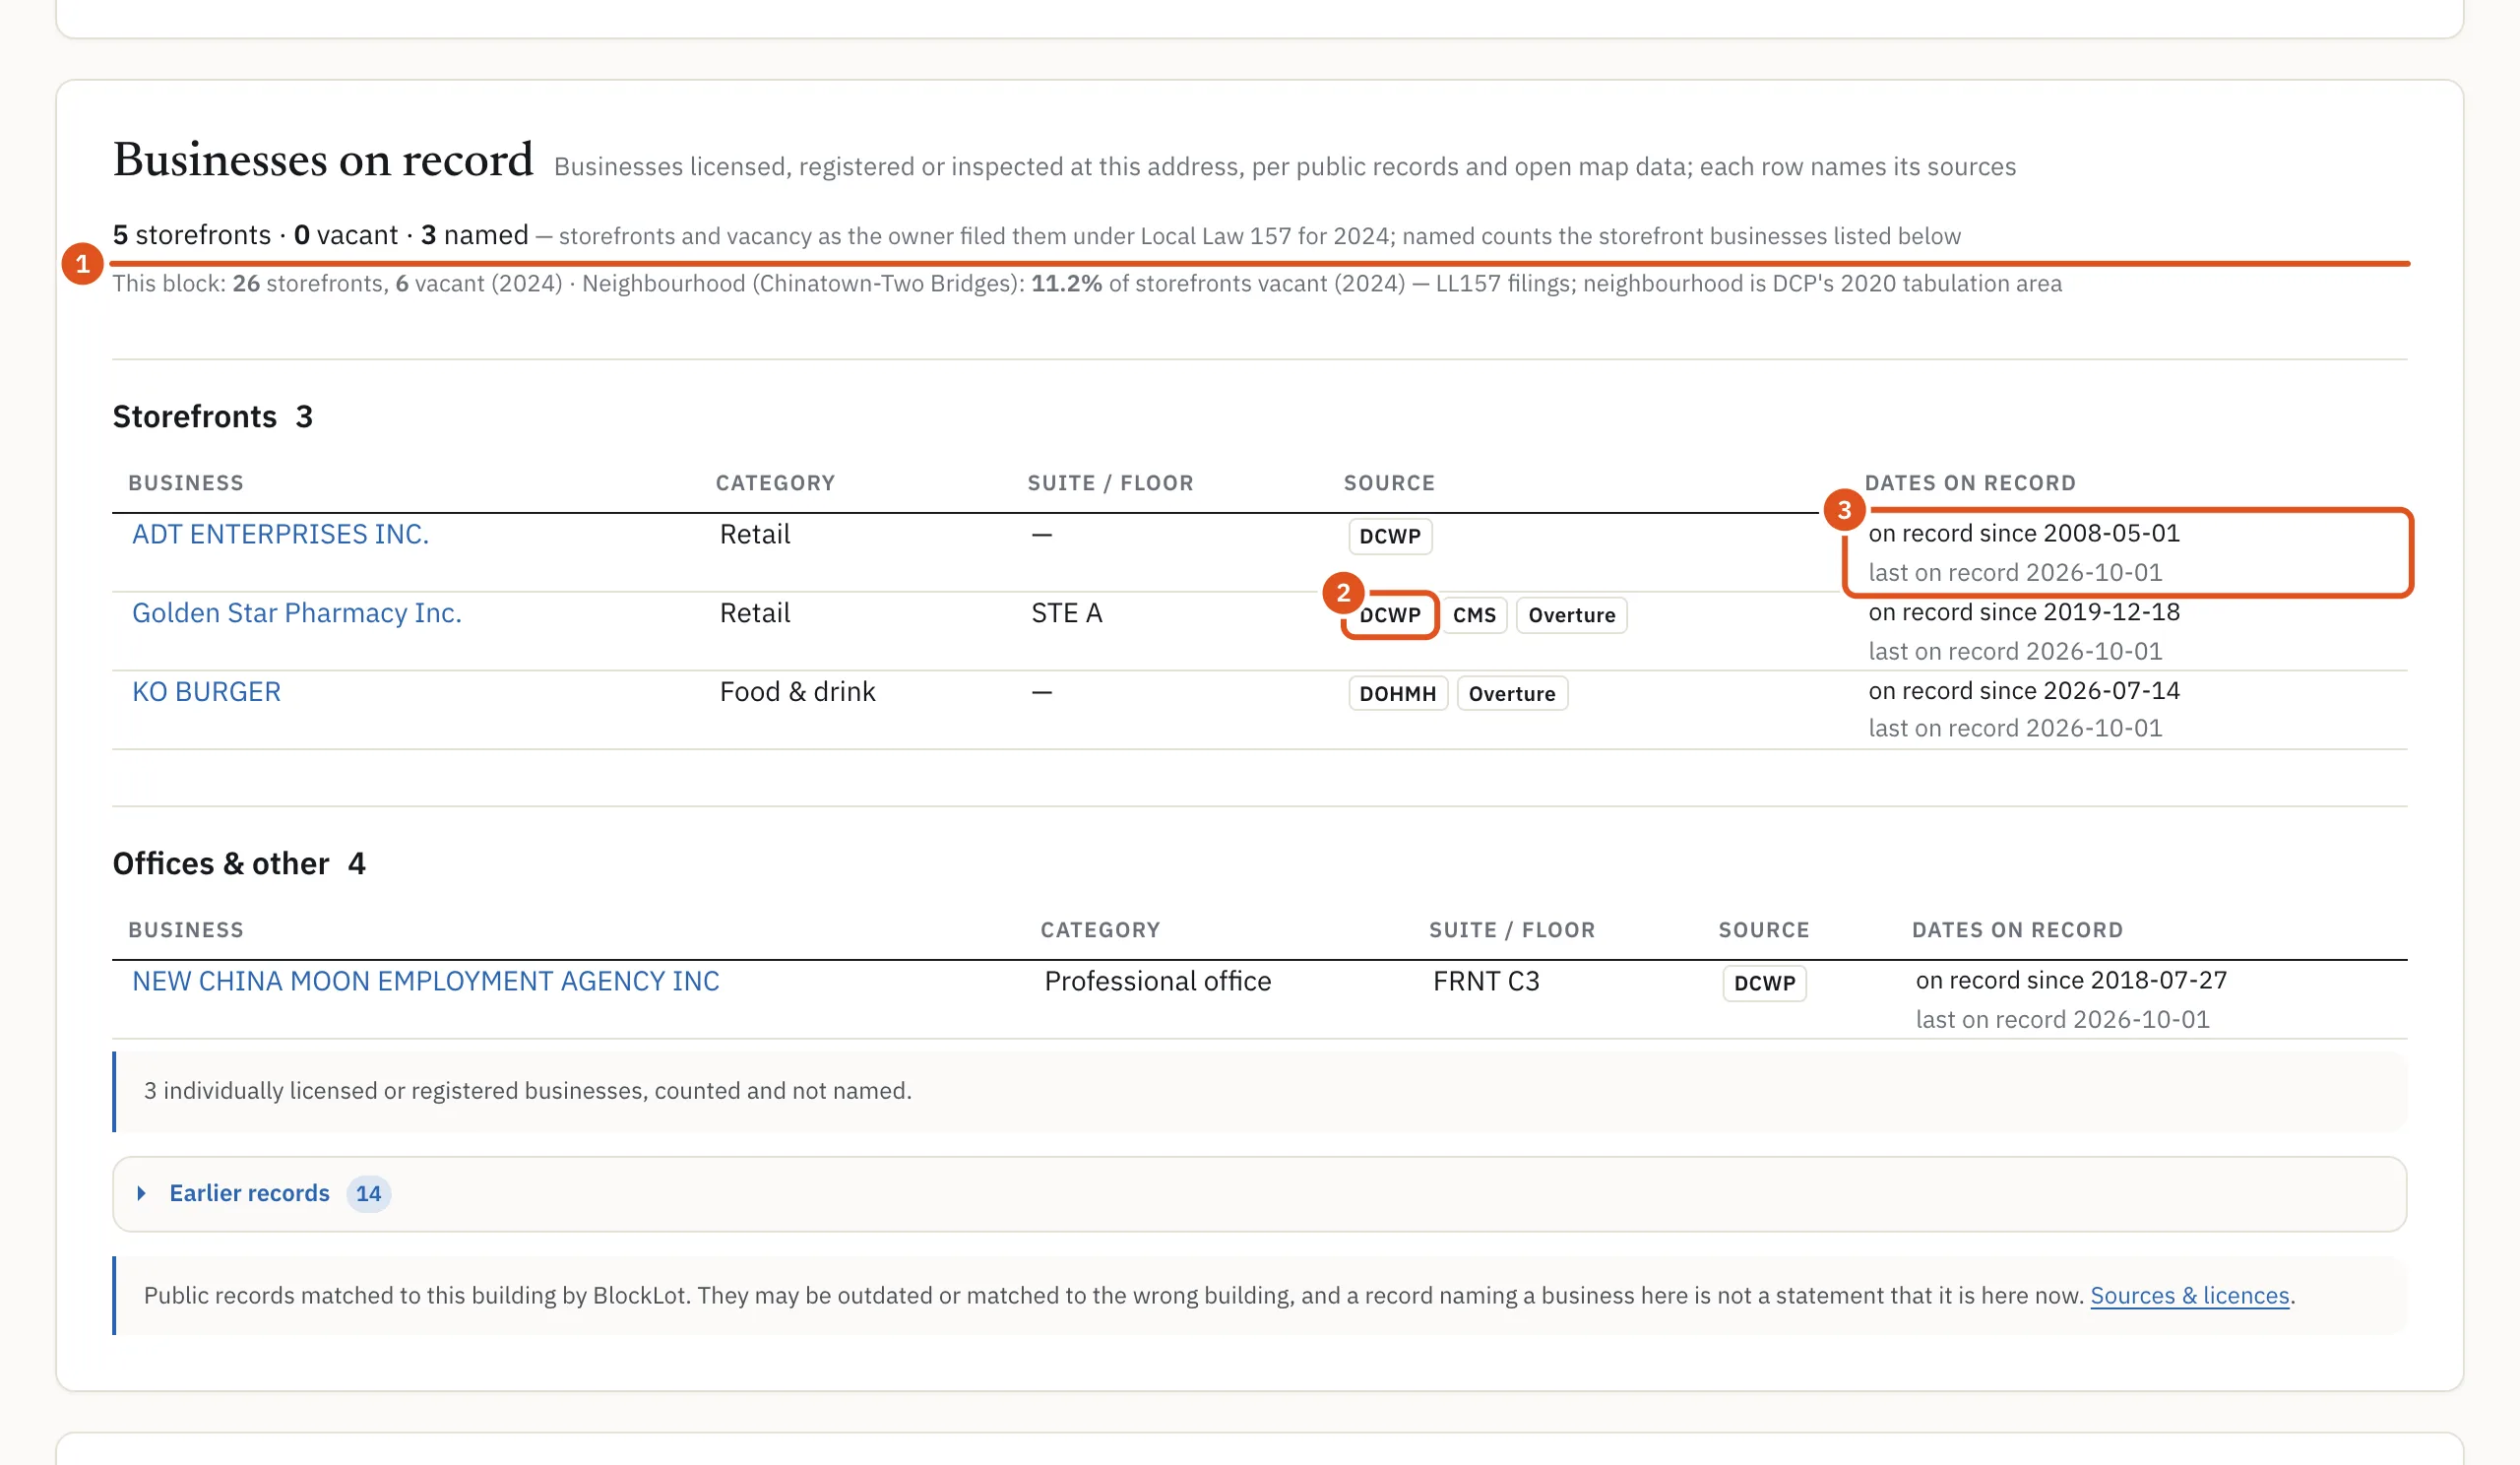The width and height of the screenshot is (2520, 1465).
Task: Click the DCWP source tag for ADT ENTERPRISES
Action: click(x=1390, y=536)
